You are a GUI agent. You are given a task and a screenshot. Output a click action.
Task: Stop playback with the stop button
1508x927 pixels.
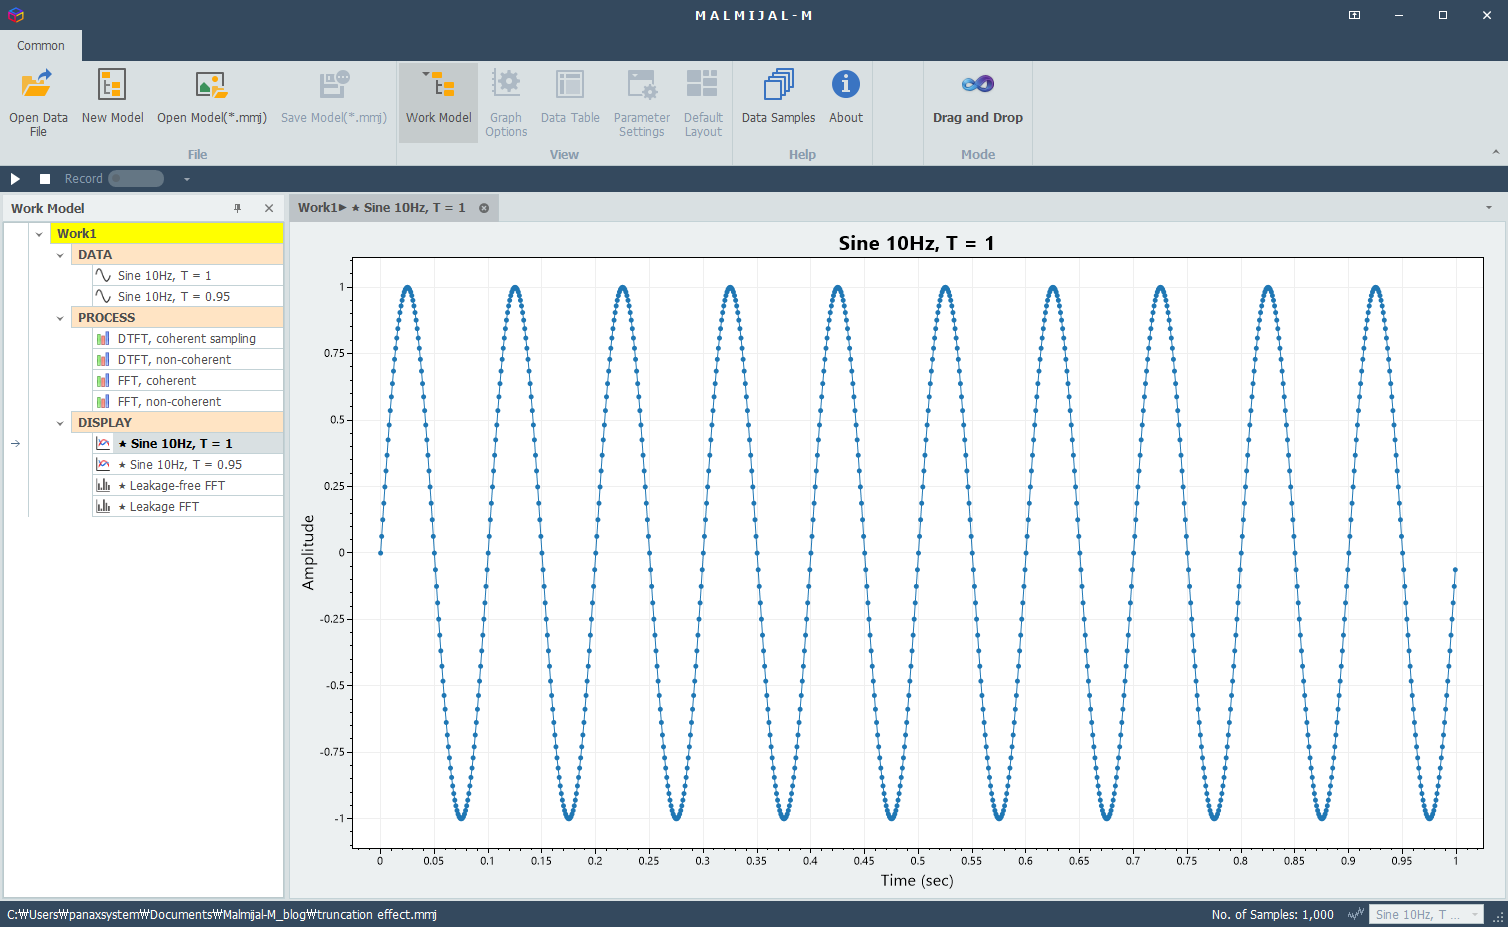click(x=45, y=179)
